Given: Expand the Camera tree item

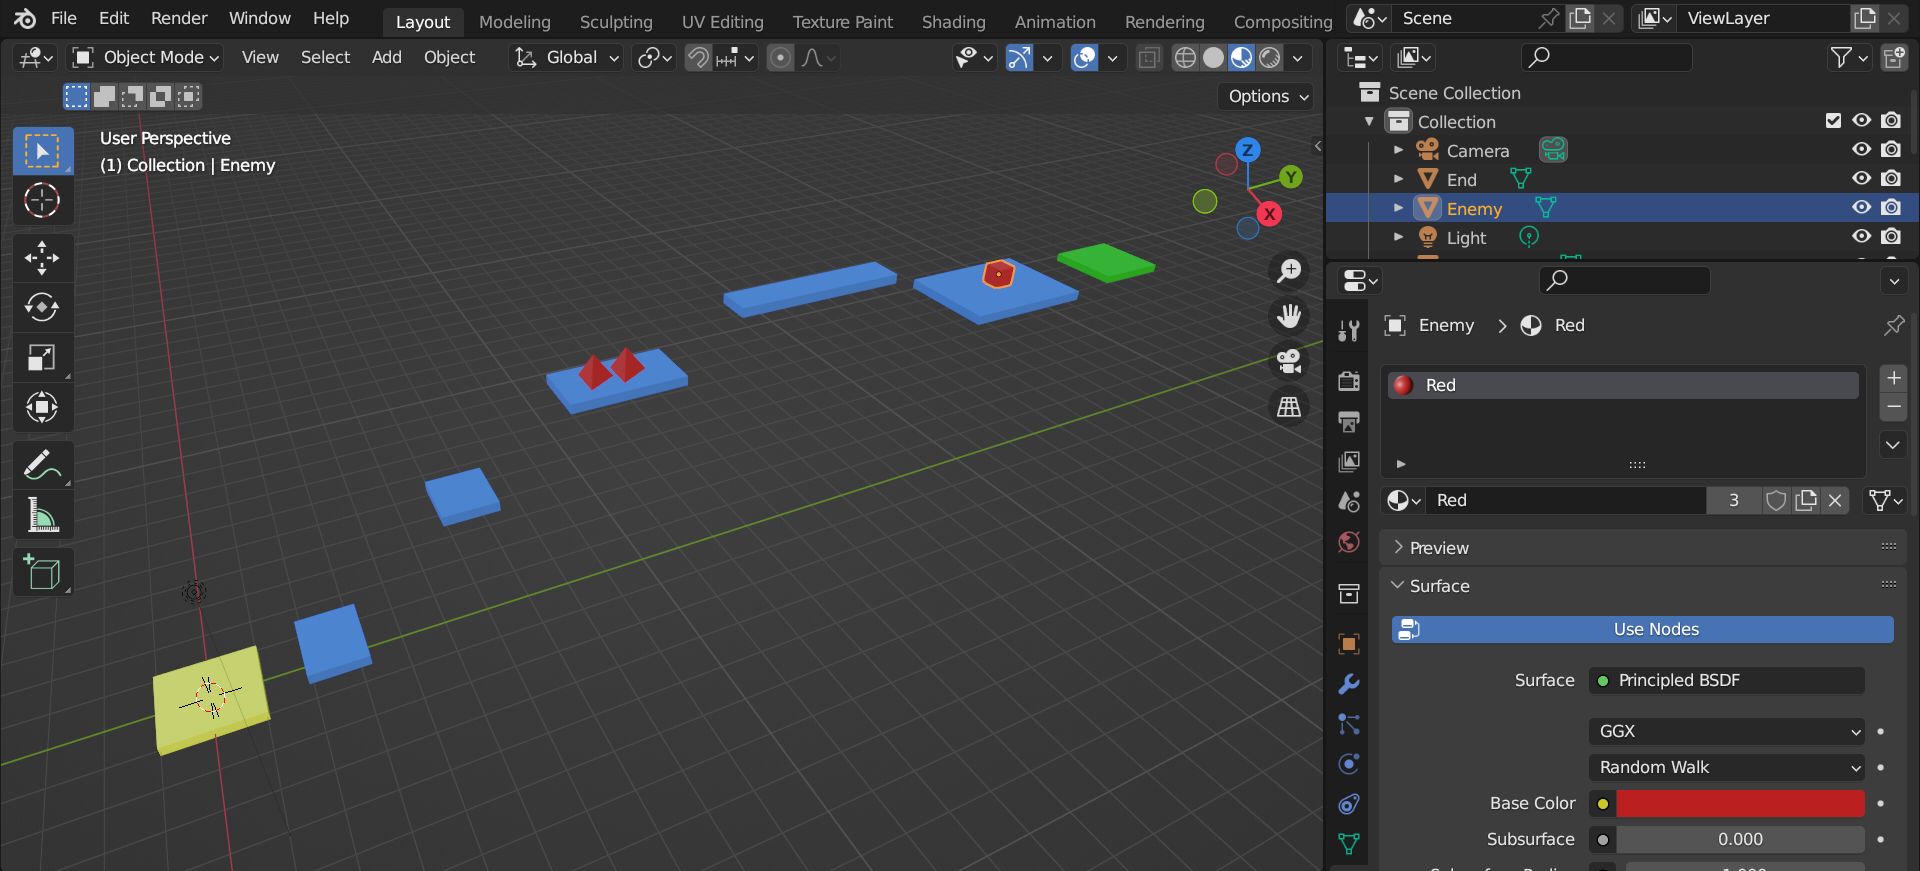Looking at the screenshot, I should (x=1399, y=150).
